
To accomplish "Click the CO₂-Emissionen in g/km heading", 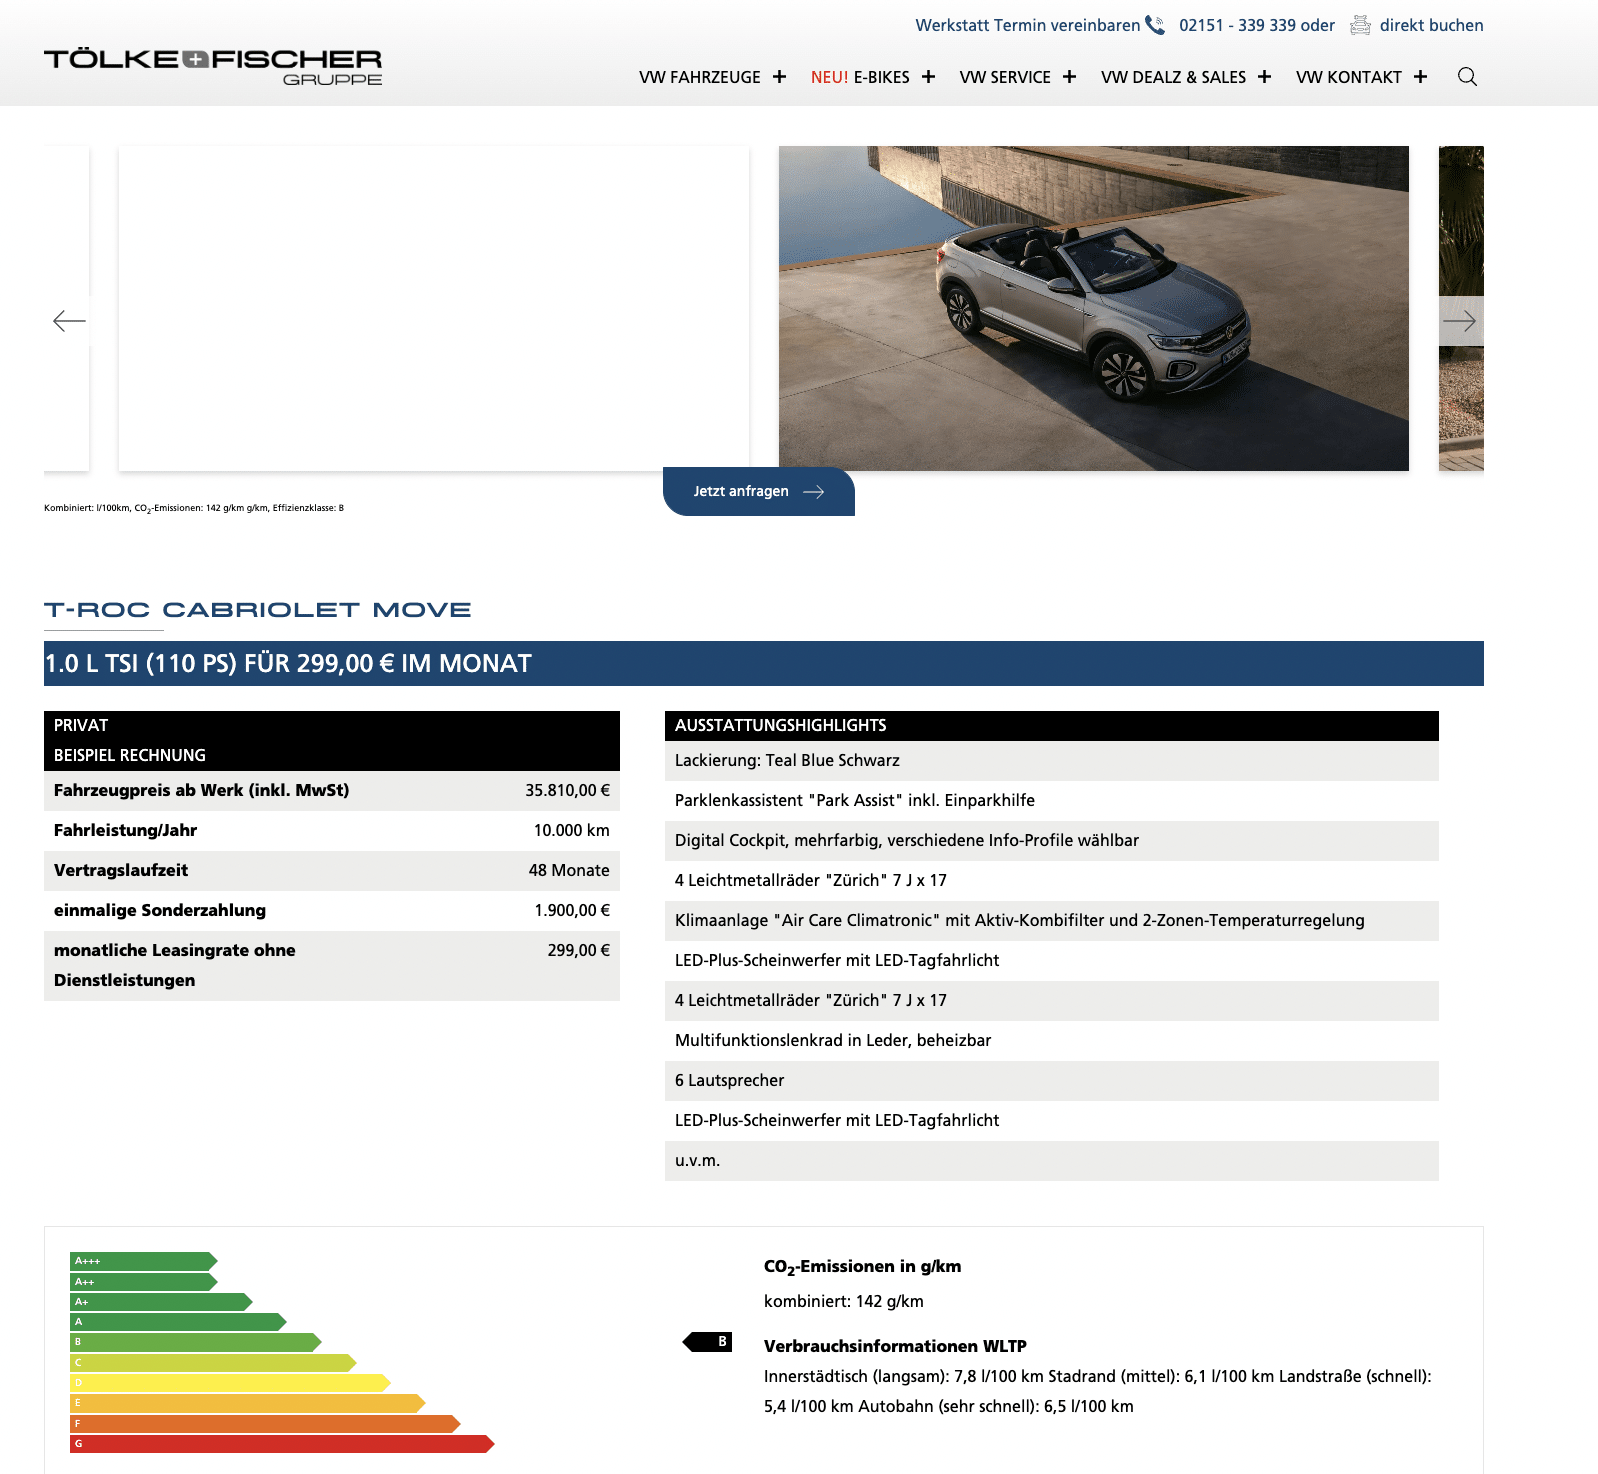I will (862, 1267).
